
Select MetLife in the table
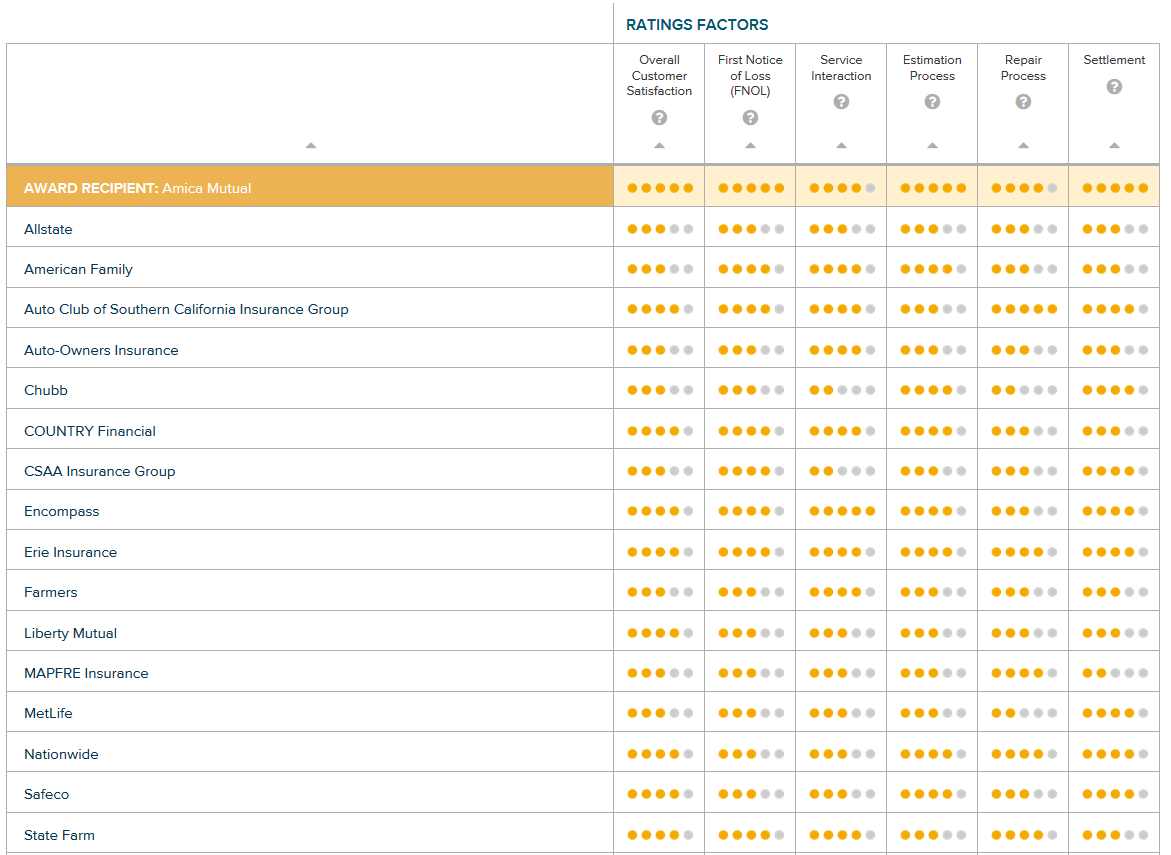click(x=48, y=713)
